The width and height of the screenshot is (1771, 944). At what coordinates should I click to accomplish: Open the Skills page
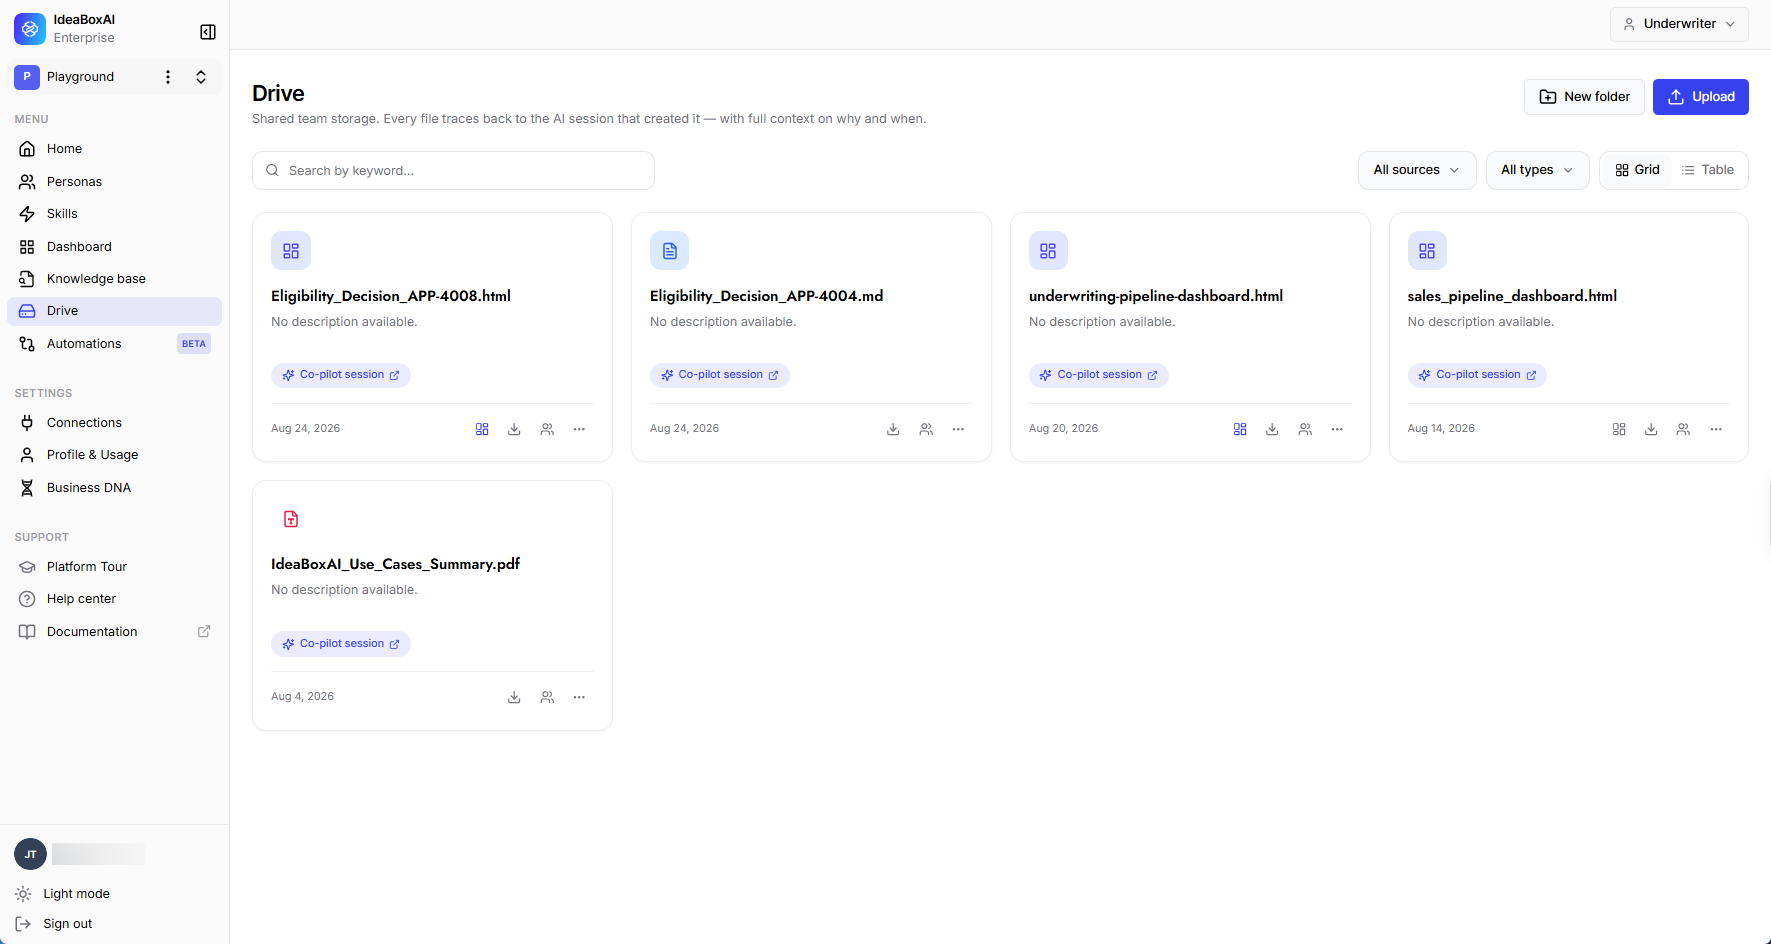click(114, 214)
